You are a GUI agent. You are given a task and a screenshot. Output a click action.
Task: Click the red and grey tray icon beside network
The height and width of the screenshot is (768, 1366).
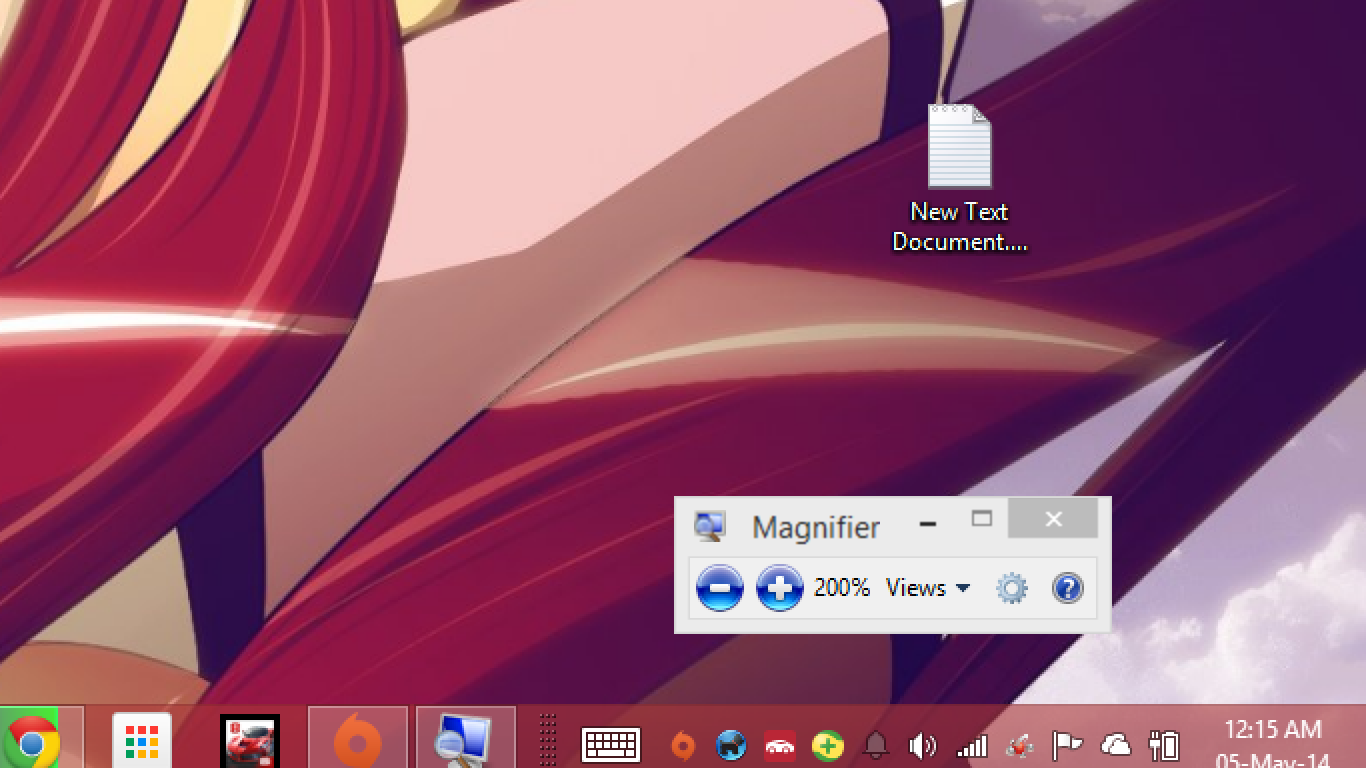click(x=1019, y=745)
